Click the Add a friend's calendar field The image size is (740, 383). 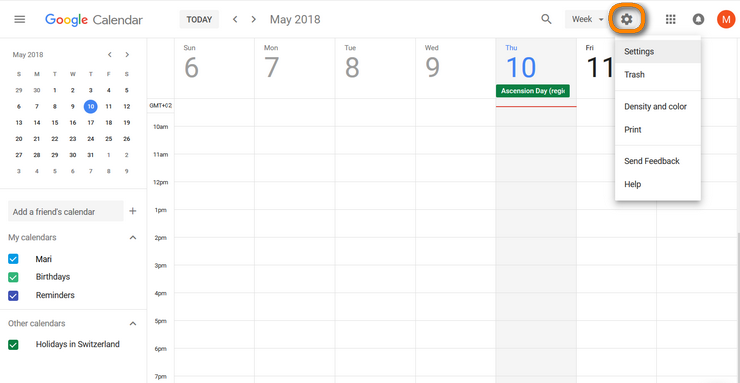click(66, 211)
